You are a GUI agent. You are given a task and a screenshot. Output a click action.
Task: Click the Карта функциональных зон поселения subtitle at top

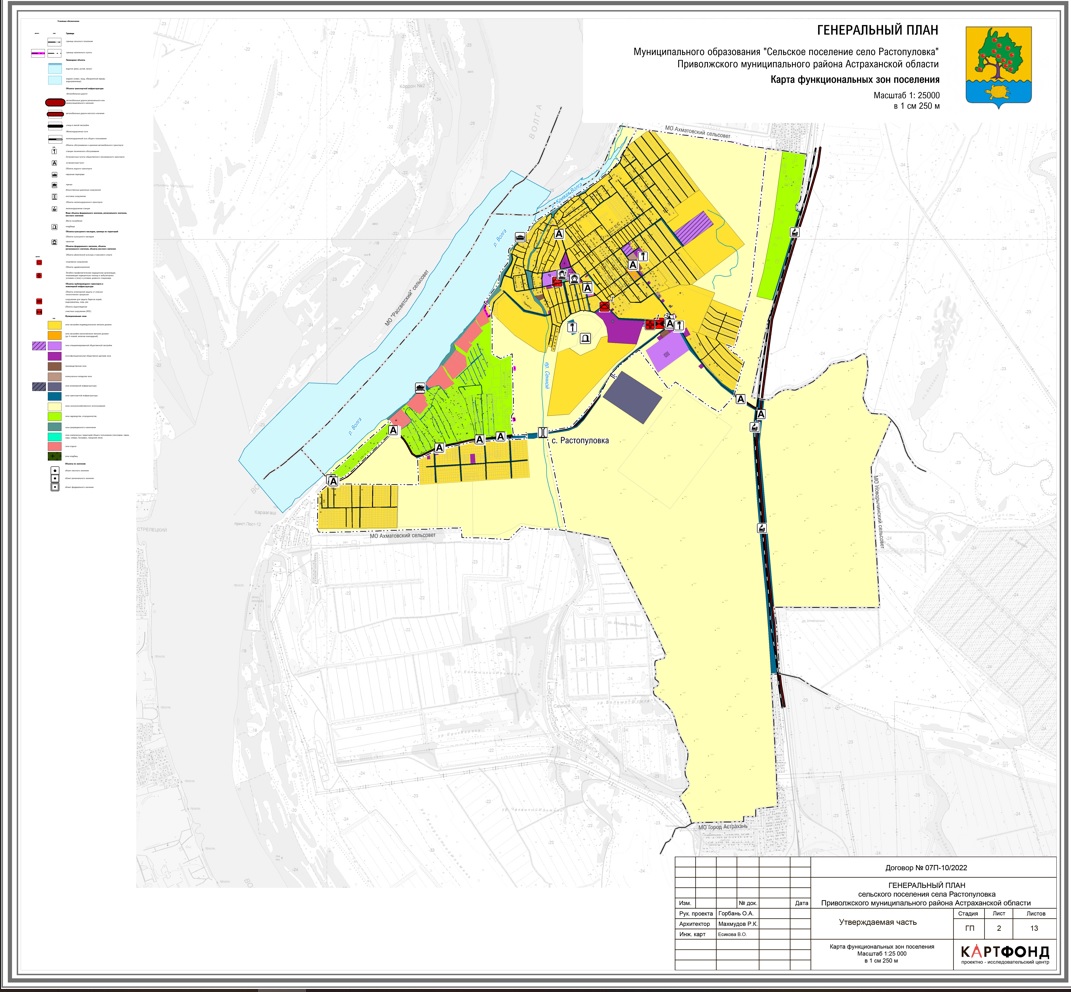click(x=855, y=80)
